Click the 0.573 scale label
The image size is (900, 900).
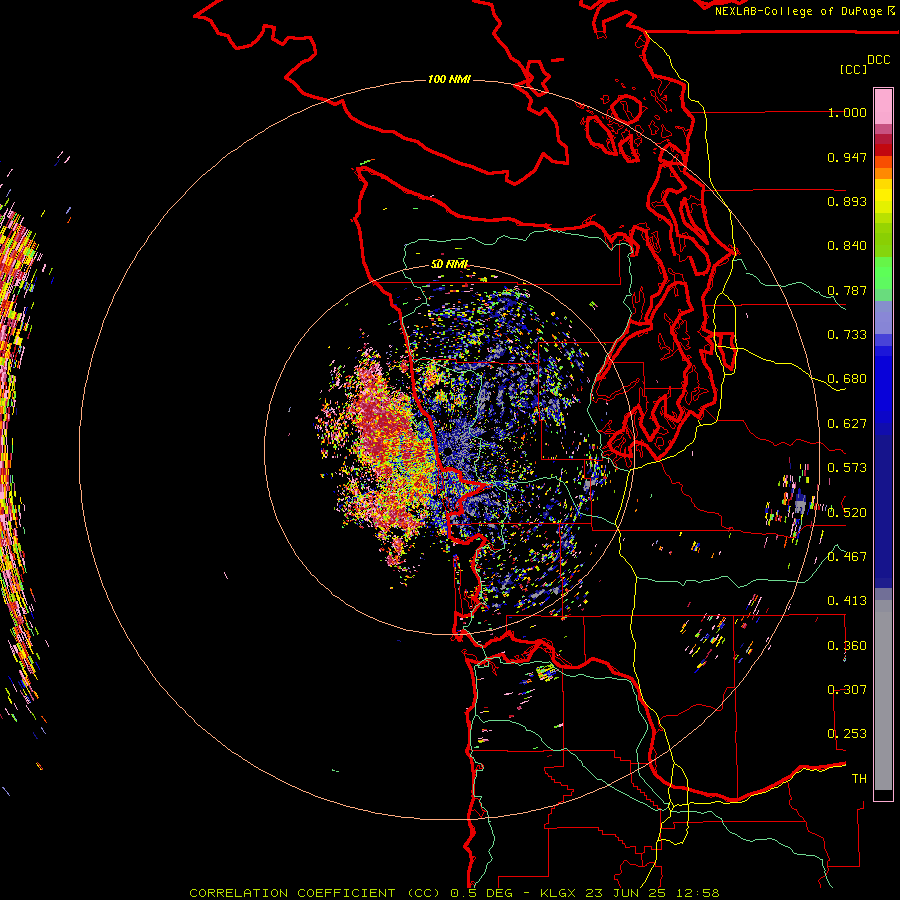click(847, 468)
